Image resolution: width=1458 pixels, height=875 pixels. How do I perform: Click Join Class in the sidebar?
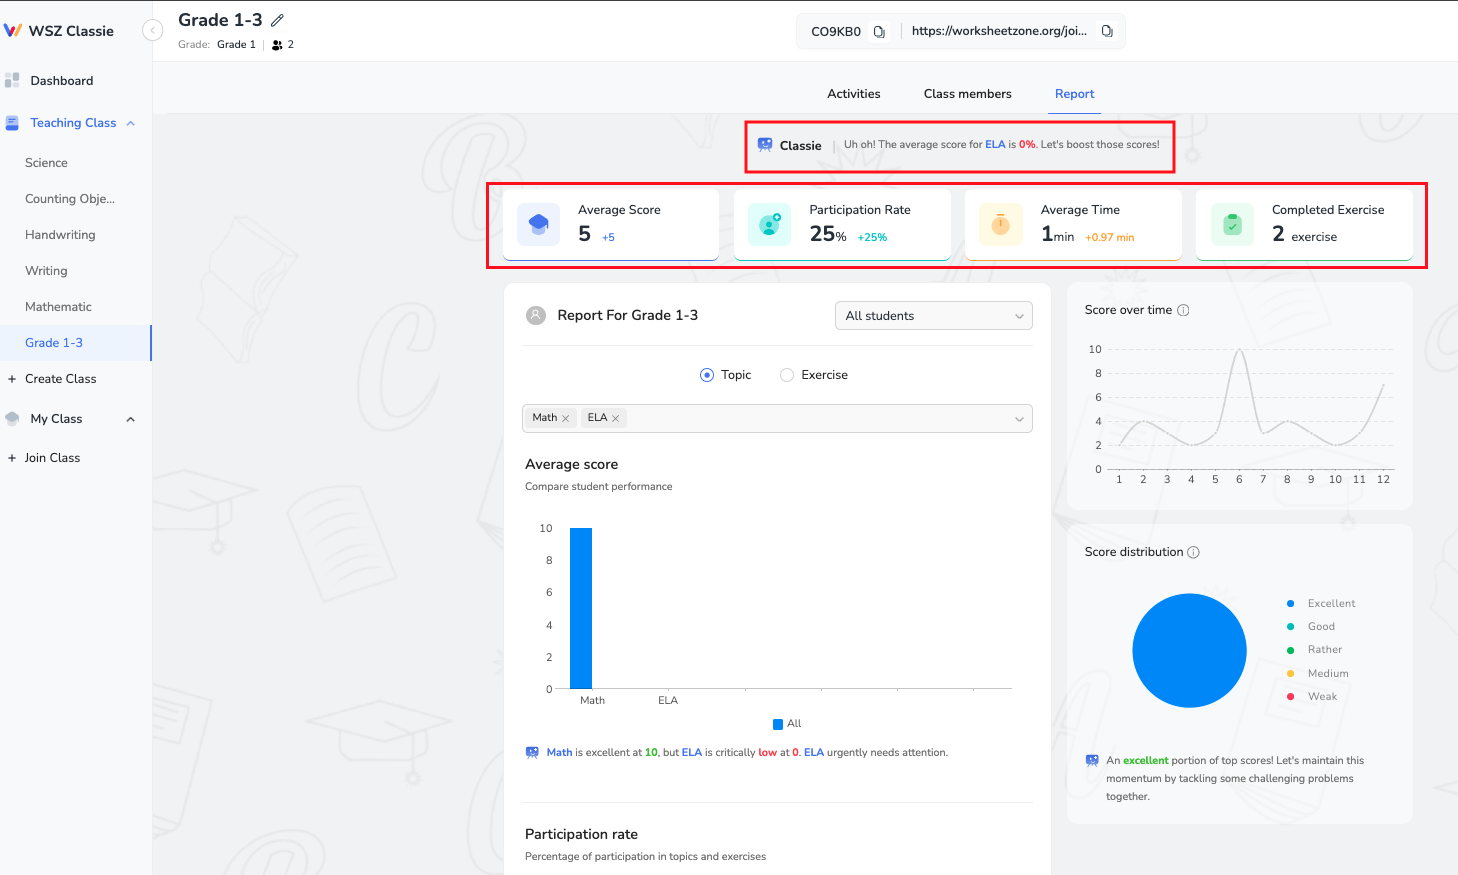(54, 457)
